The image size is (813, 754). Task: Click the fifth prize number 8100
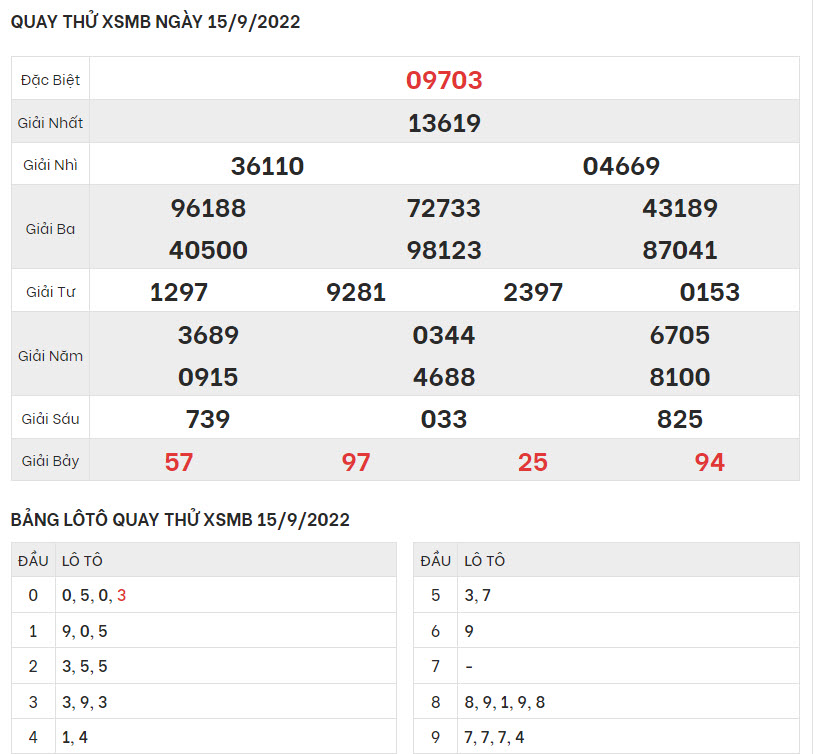(x=680, y=377)
